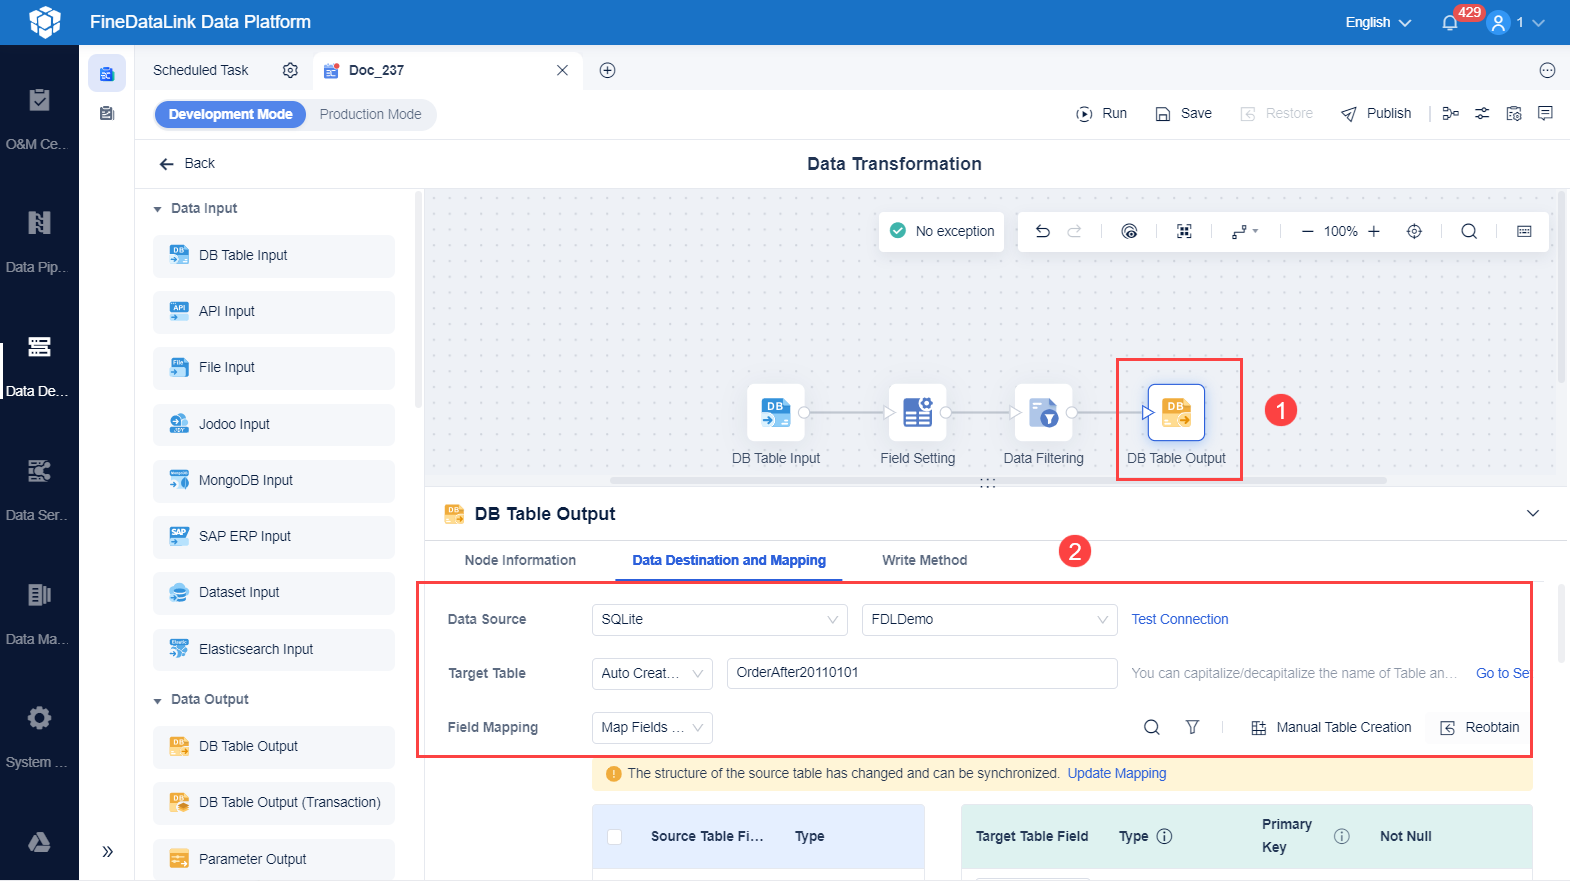Click the Run button

1101,114
